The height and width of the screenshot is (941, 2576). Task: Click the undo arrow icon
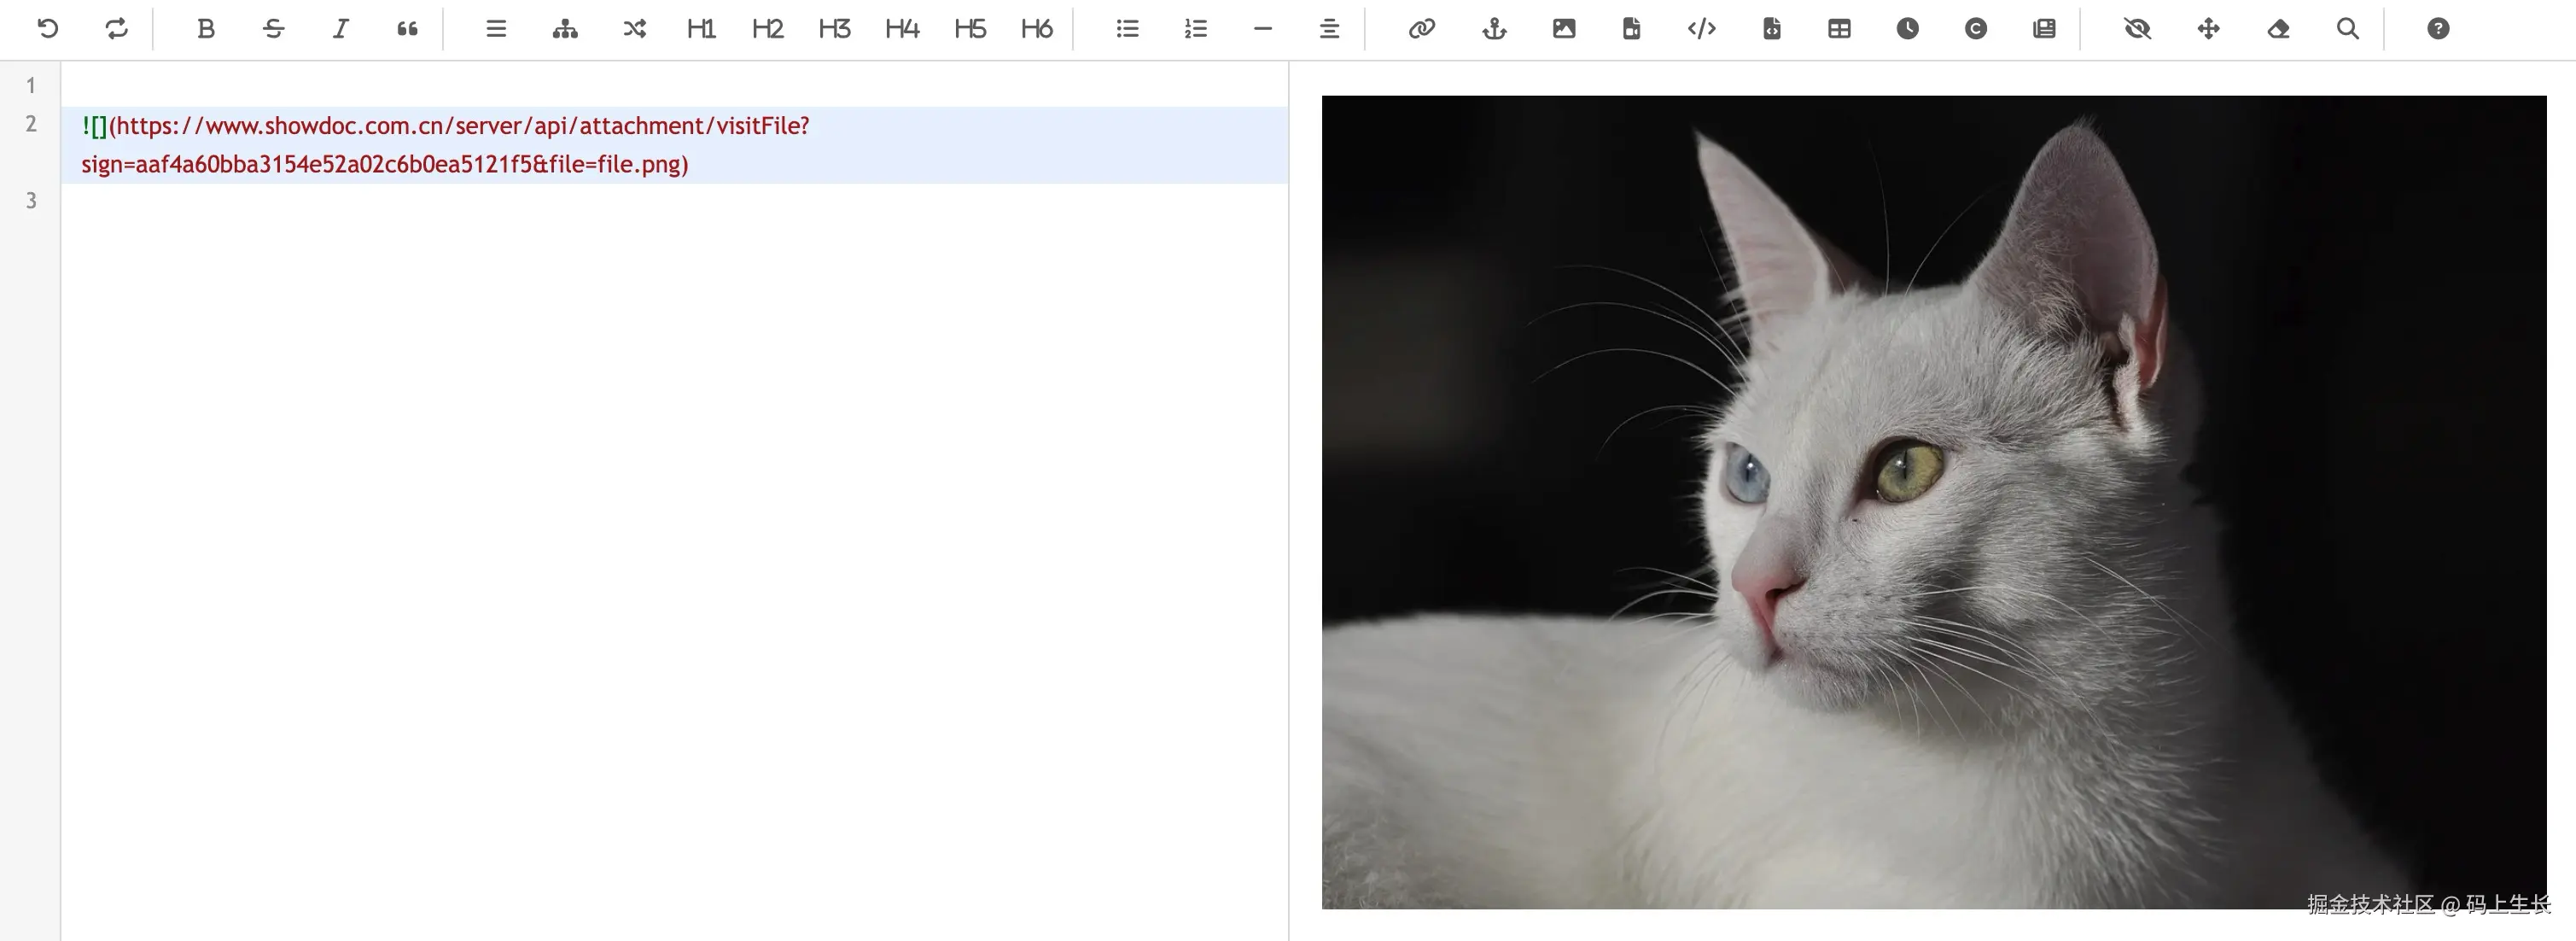coord(47,28)
